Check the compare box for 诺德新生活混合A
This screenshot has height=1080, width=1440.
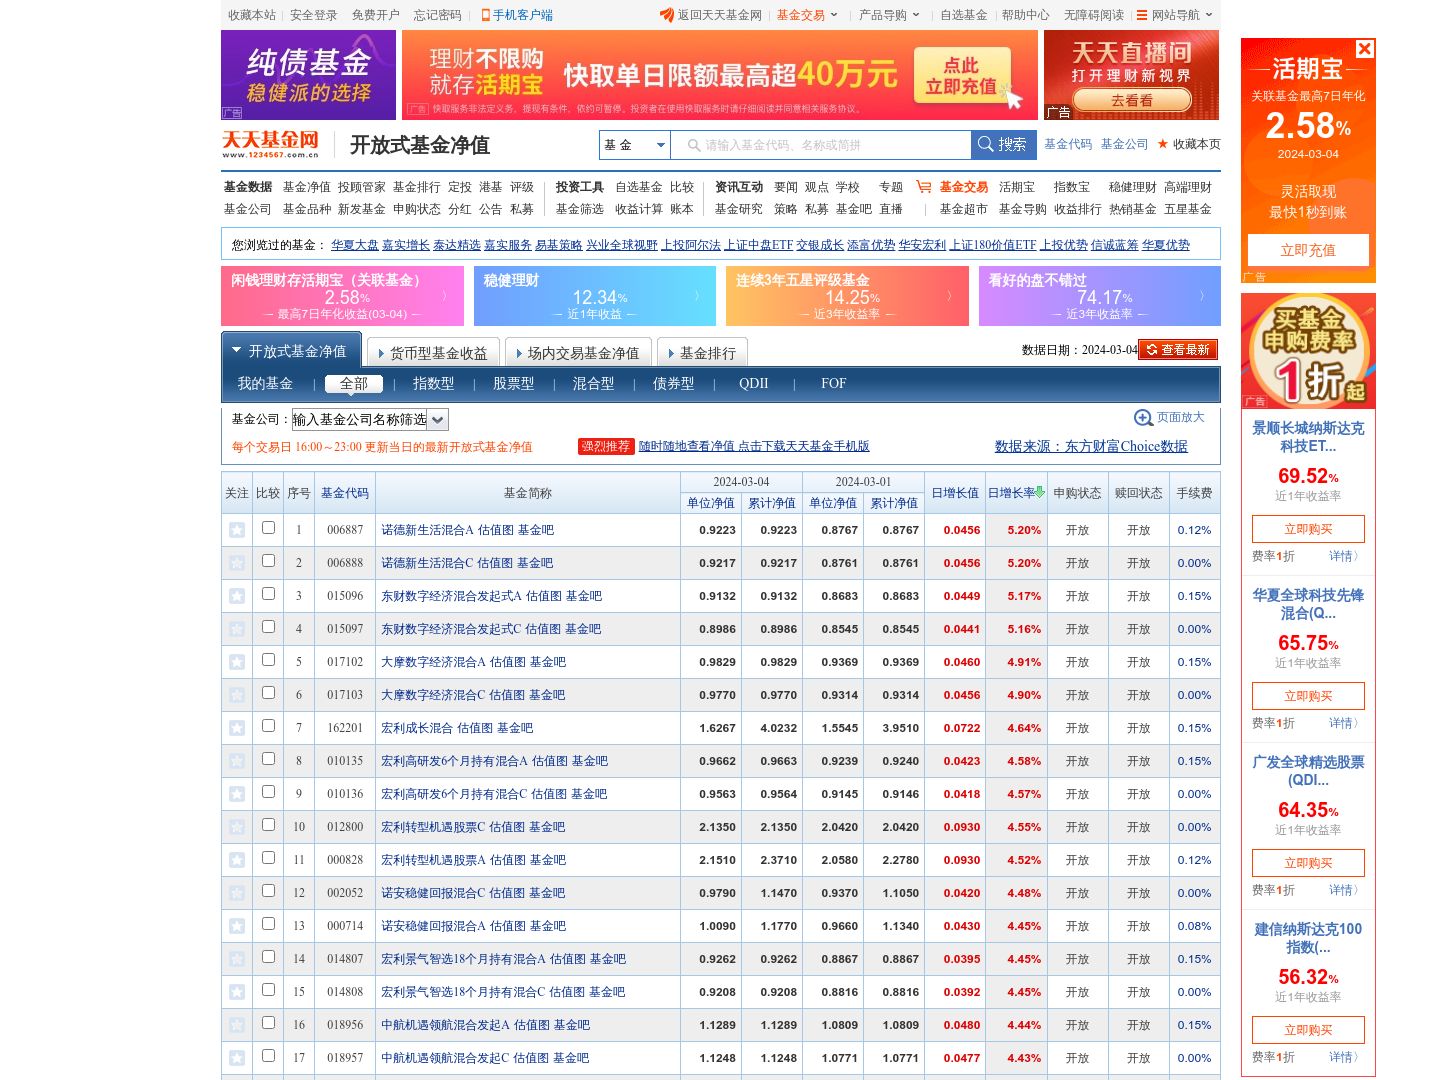coord(268,528)
